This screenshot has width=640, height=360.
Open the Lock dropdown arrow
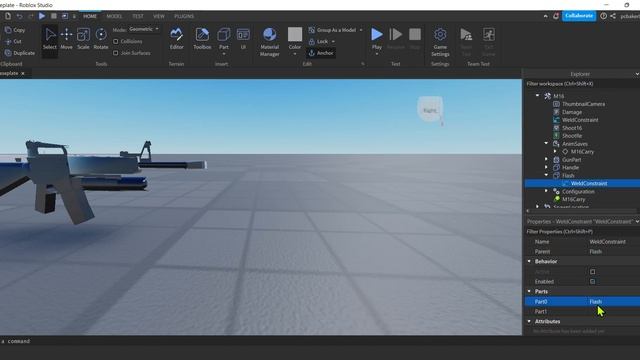(x=333, y=41)
